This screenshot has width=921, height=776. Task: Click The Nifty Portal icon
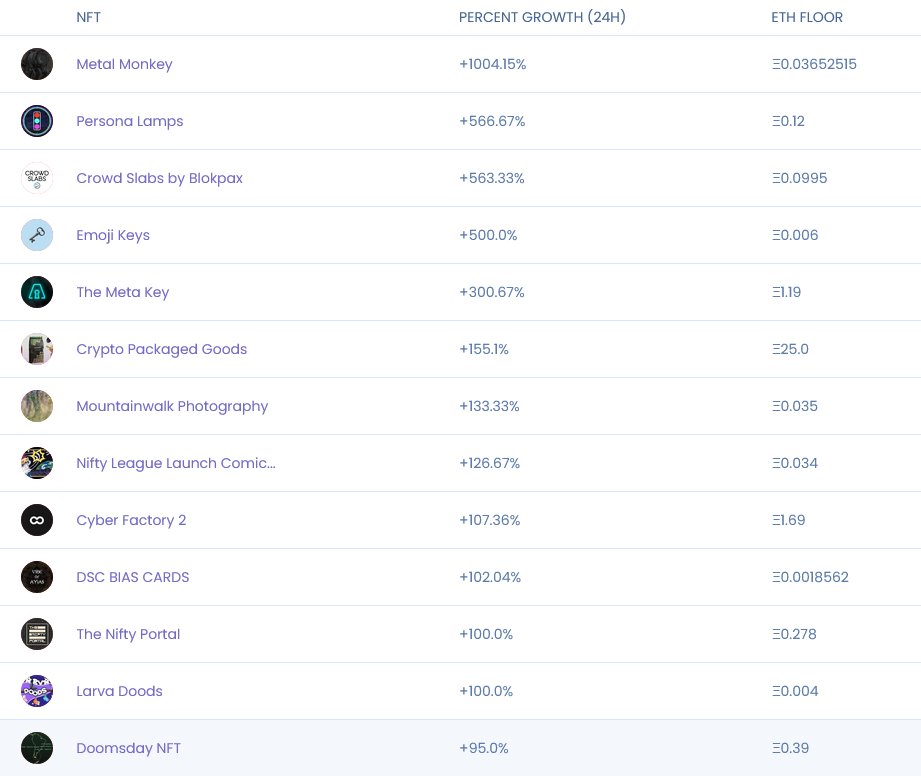coord(37,633)
